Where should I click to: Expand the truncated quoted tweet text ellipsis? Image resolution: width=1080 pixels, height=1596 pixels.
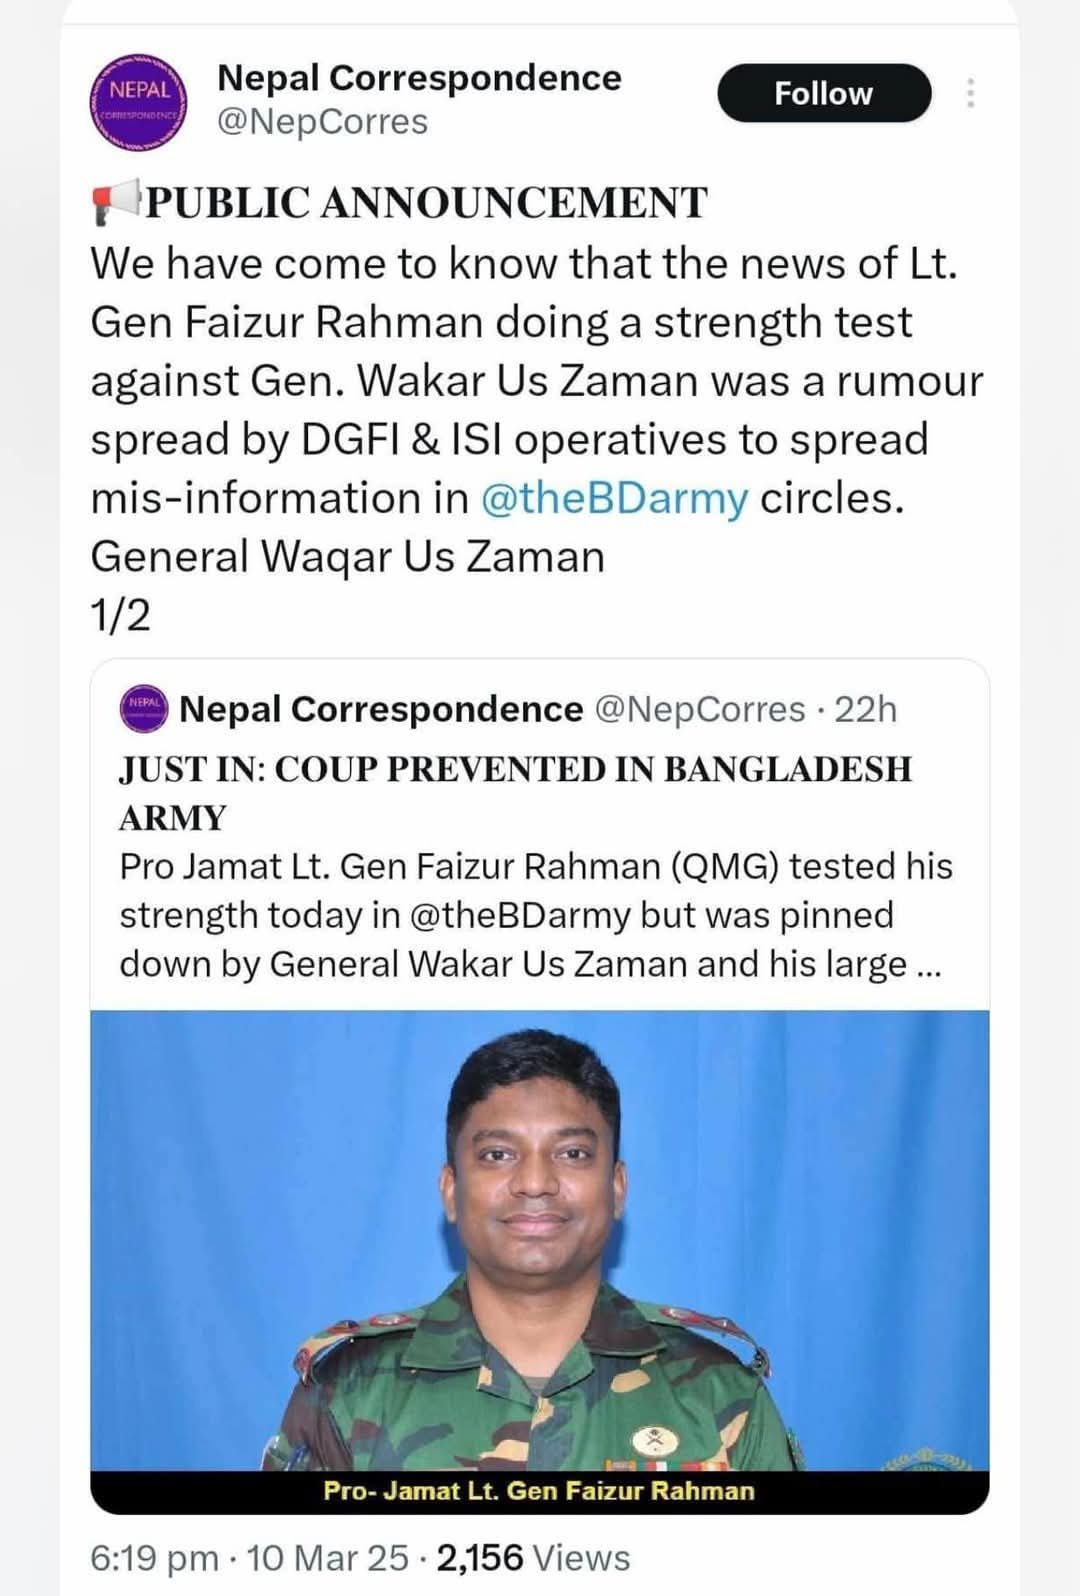click(927, 964)
